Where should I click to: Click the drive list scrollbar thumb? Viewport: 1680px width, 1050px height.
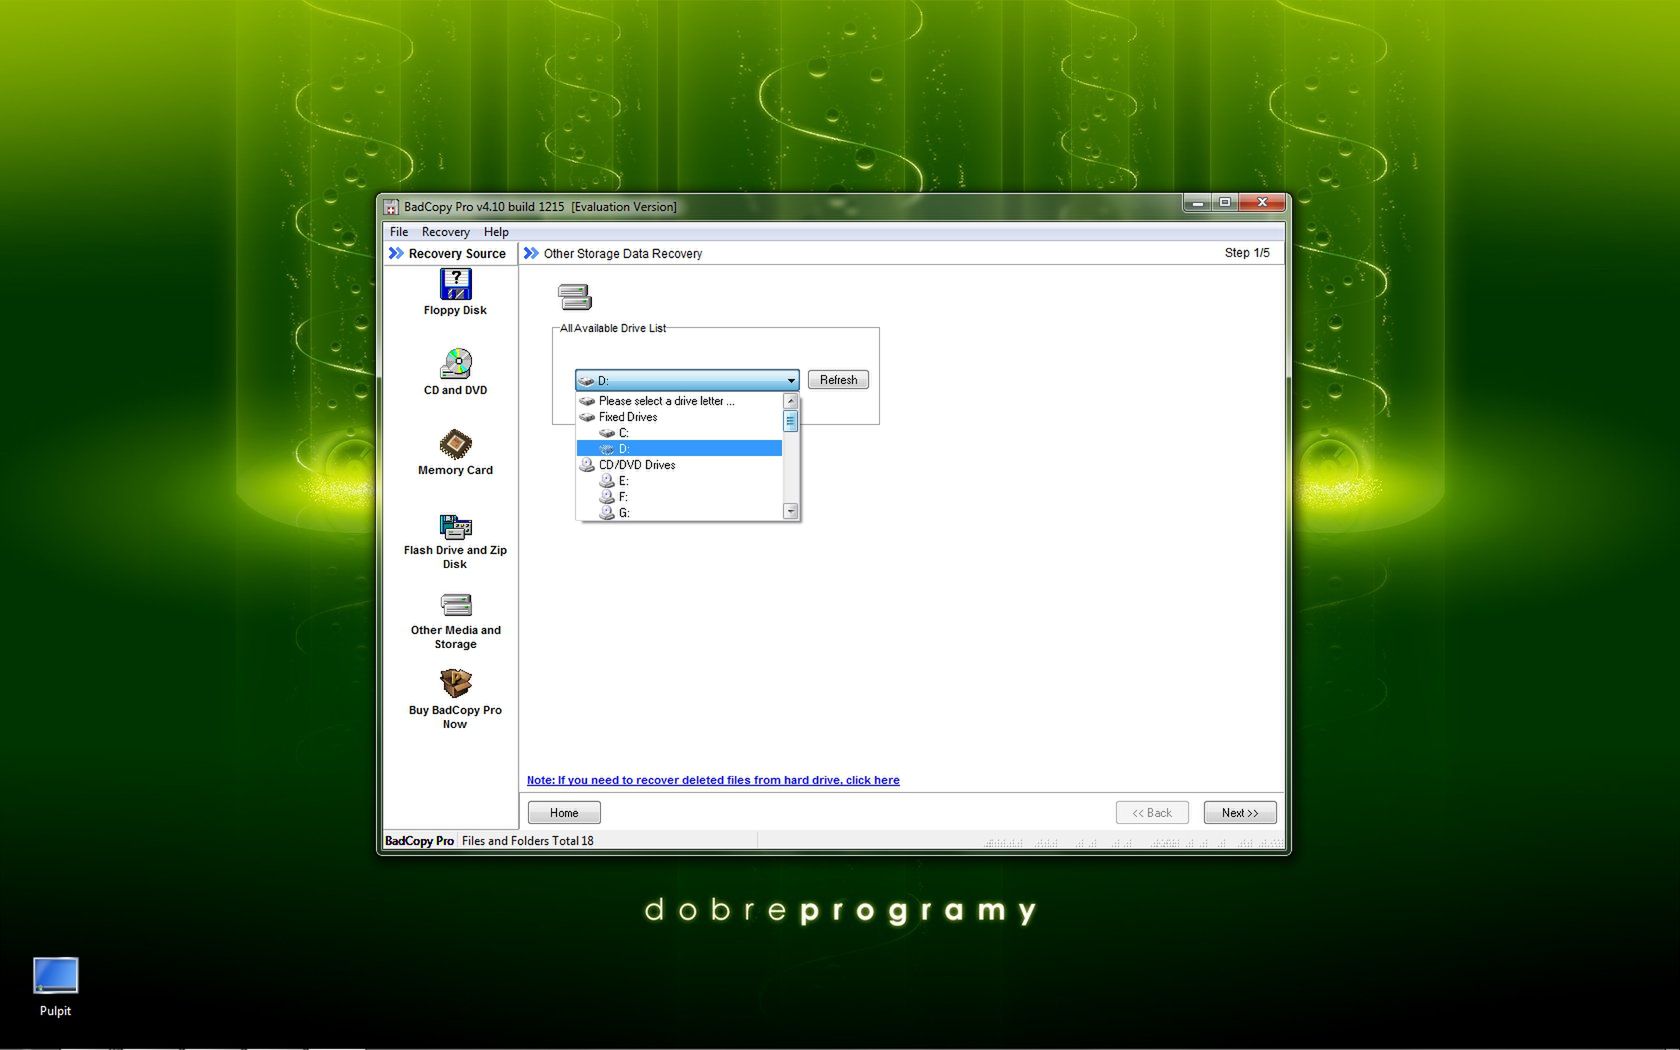tap(790, 421)
